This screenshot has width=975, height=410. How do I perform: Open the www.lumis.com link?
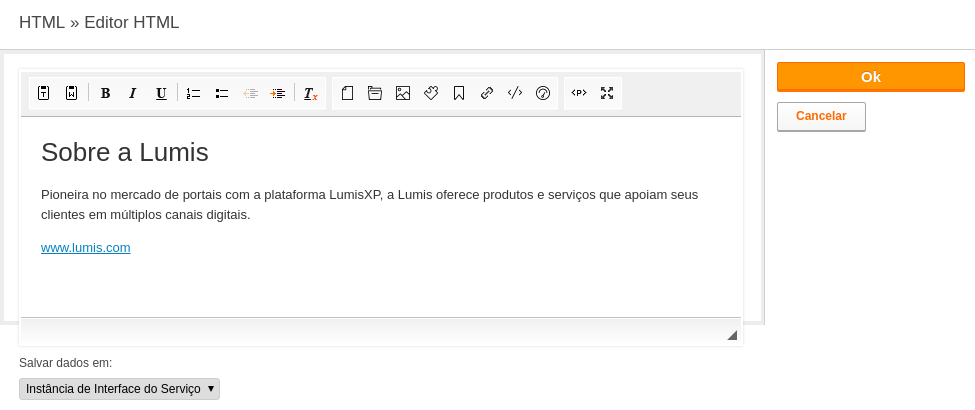coord(86,248)
